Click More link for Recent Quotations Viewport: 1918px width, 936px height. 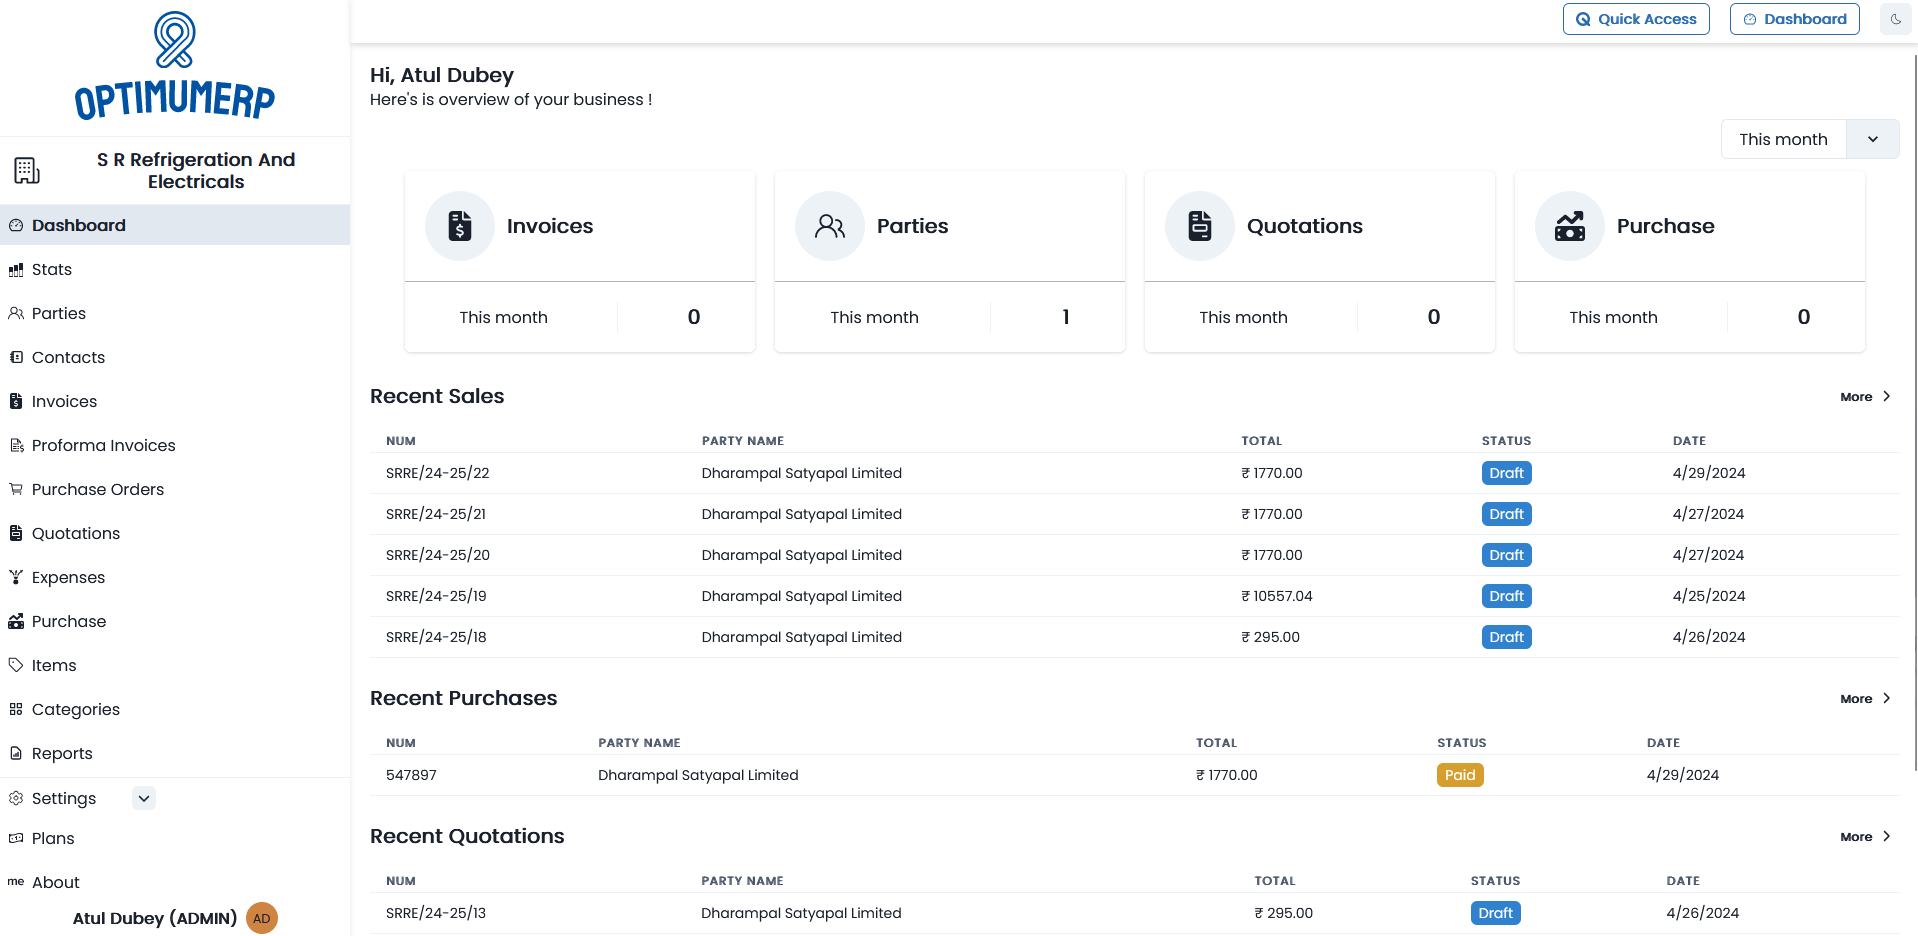[x=1856, y=837]
